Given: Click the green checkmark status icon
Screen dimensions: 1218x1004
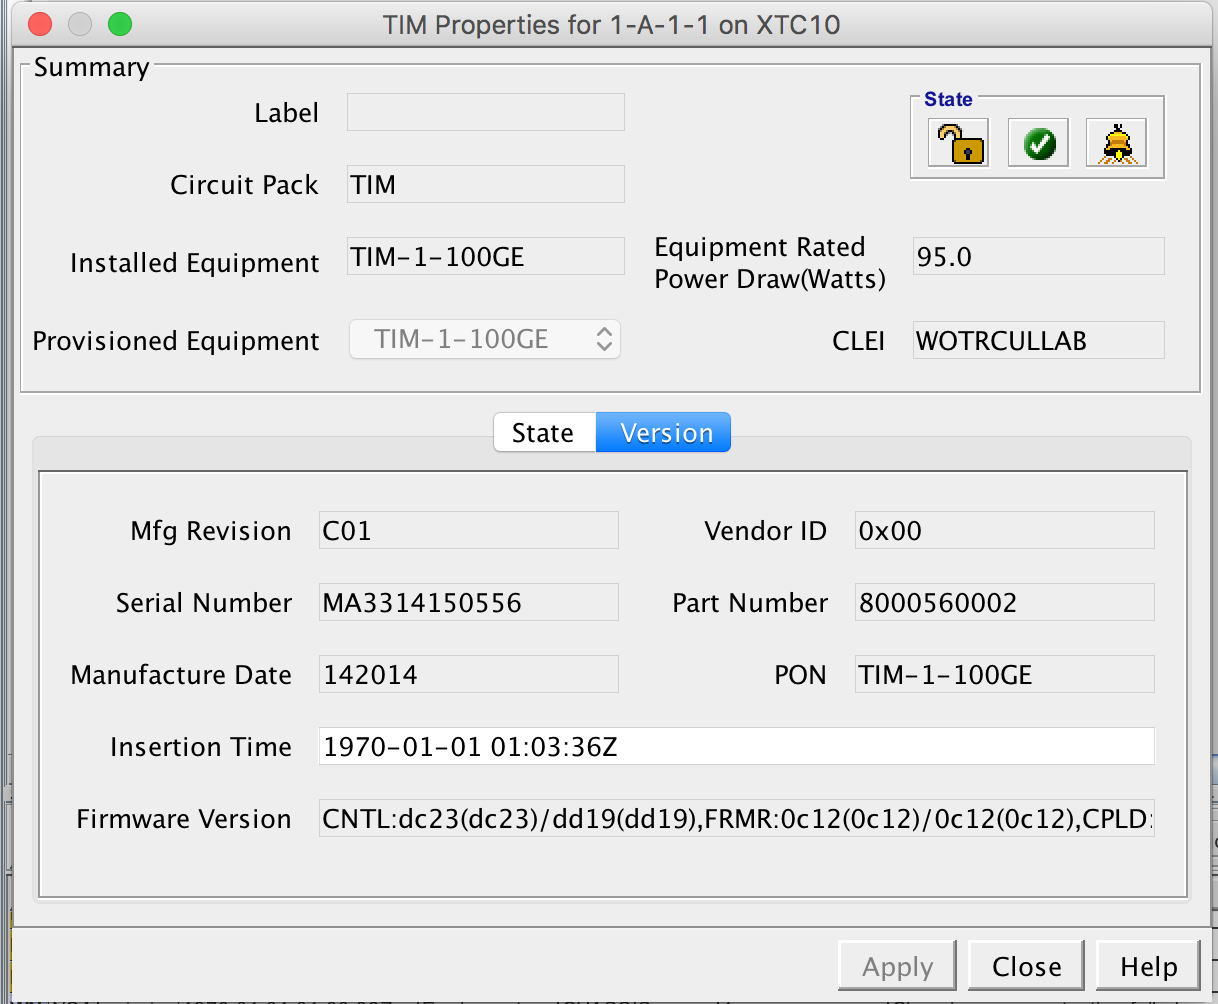Looking at the screenshot, I should pyautogui.click(x=1037, y=143).
